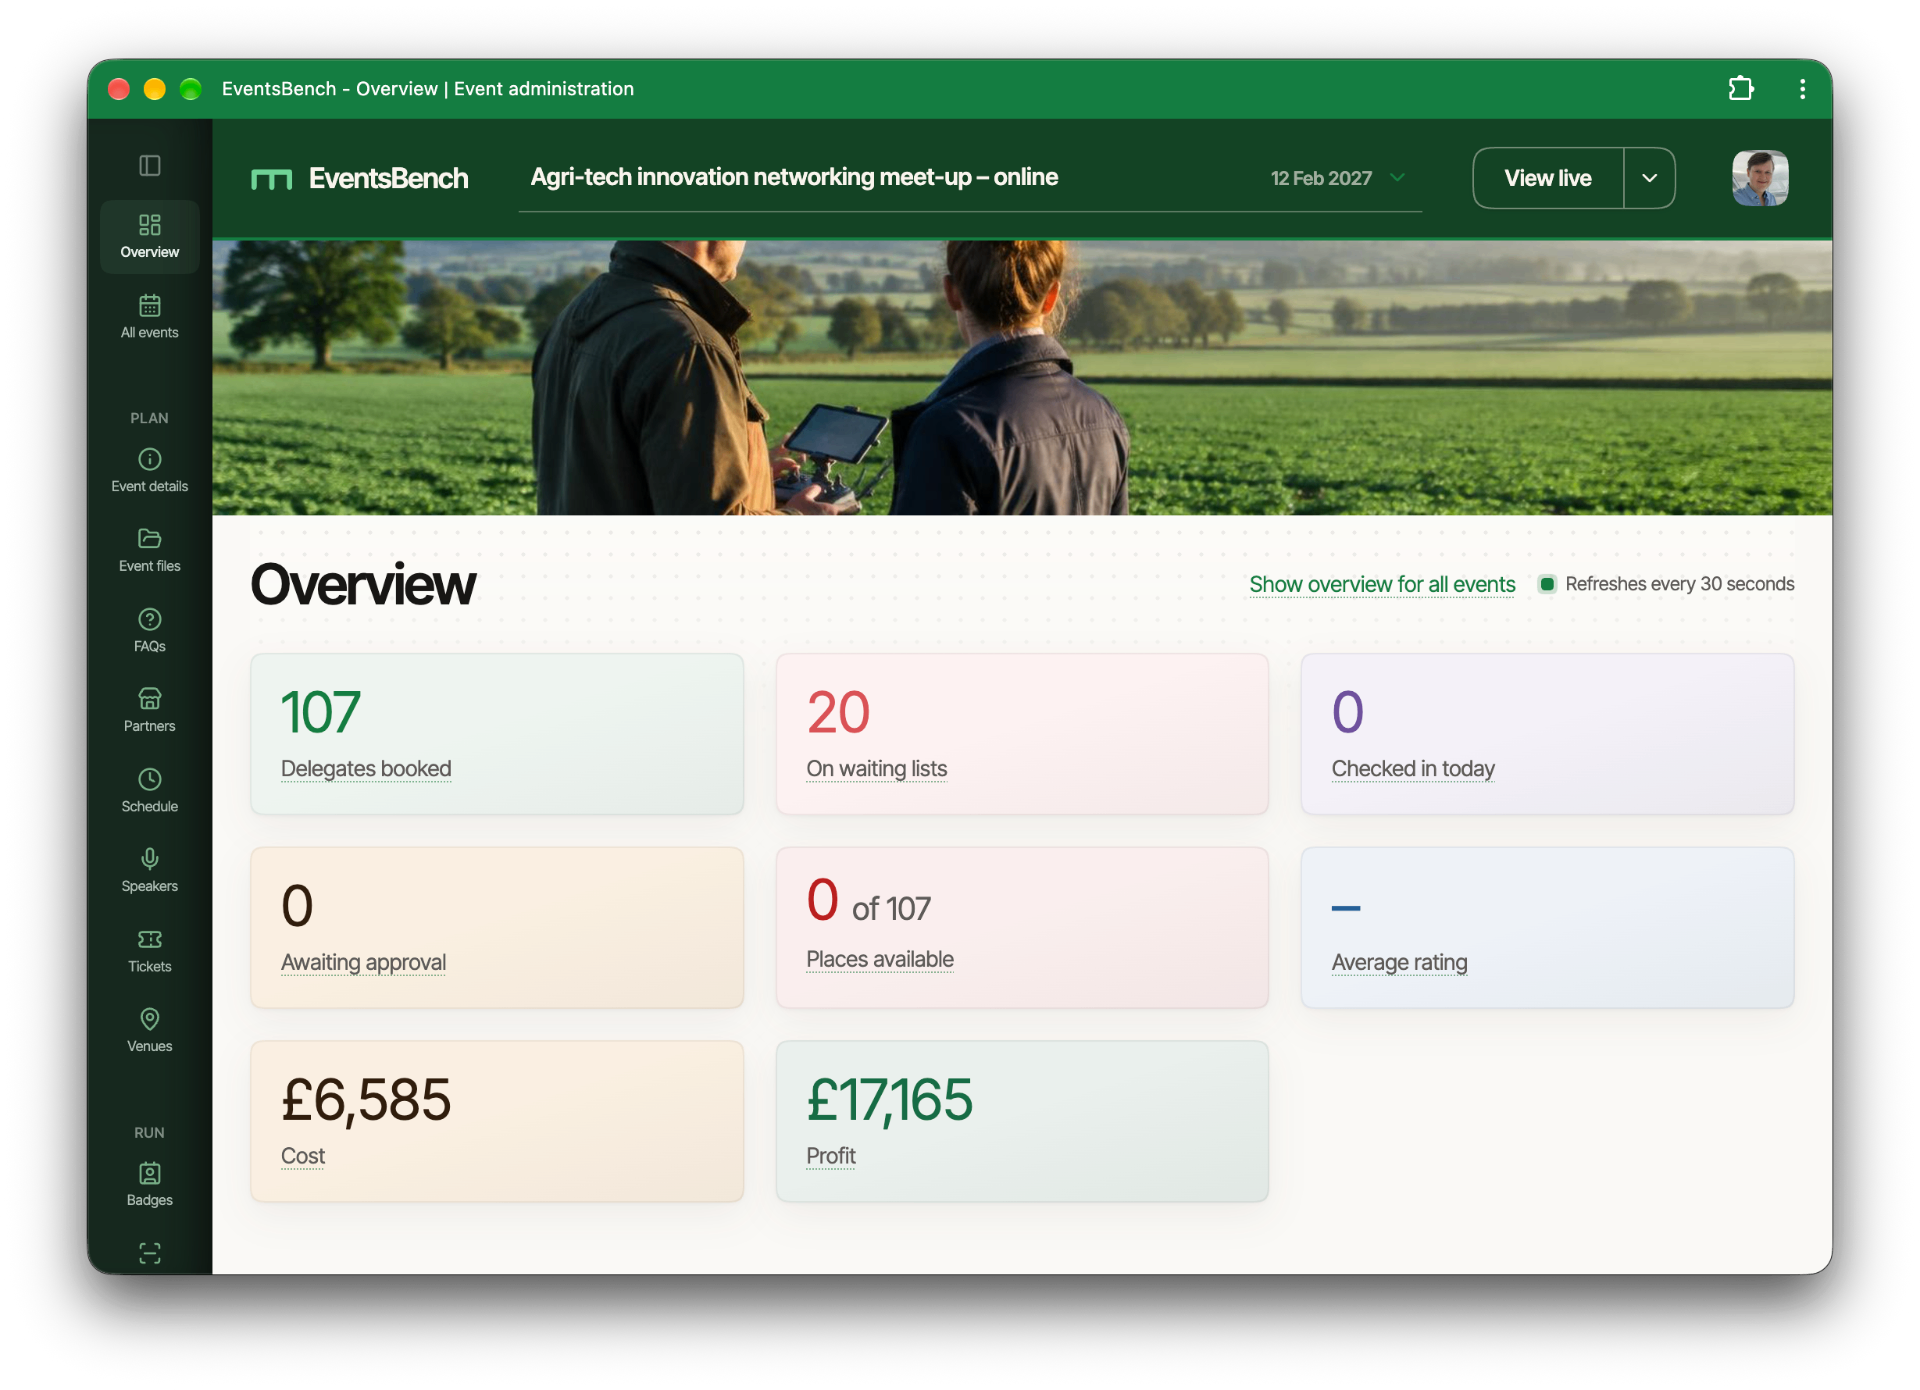Open the Delegates booked card
This screenshot has height=1390, width=1920.
coord(497,734)
